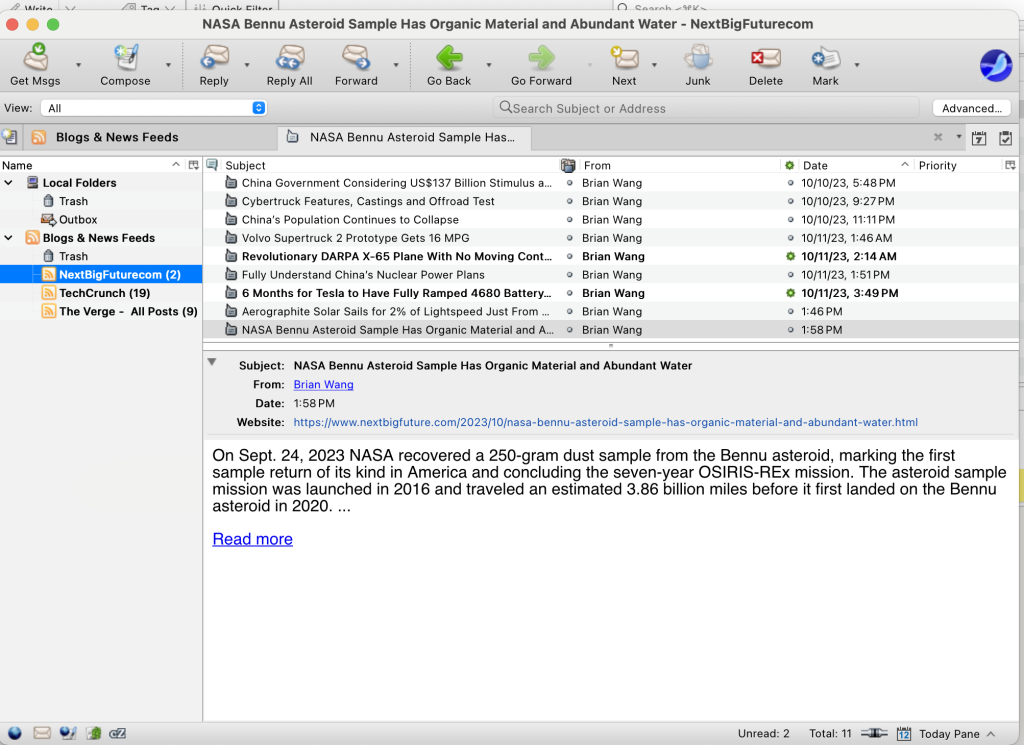Image resolution: width=1024 pixels, height=745 pixels.
Task: Click the green Go Back arrow
Action: click(449, 57)
